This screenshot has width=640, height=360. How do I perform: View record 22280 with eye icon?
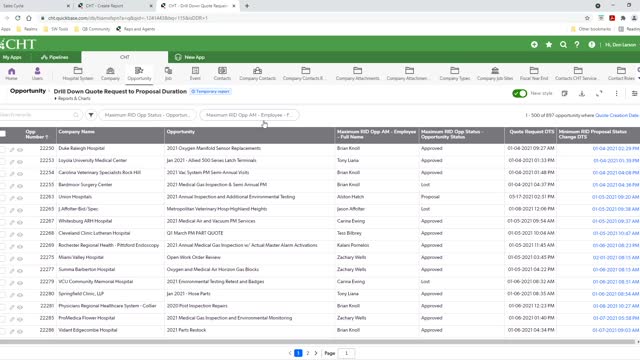[x=20, y=295]
